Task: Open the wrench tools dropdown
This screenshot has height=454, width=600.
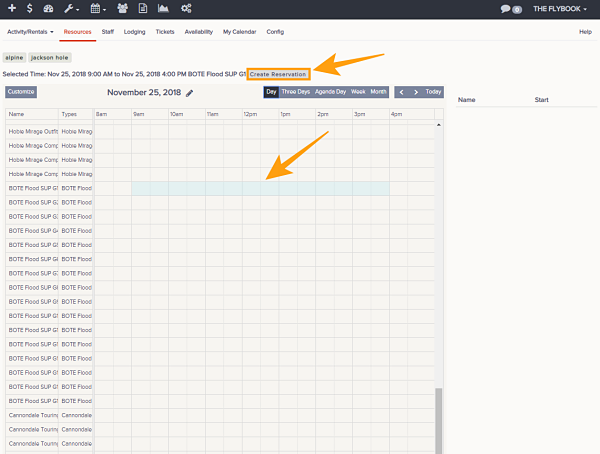Action: (71, 8)
